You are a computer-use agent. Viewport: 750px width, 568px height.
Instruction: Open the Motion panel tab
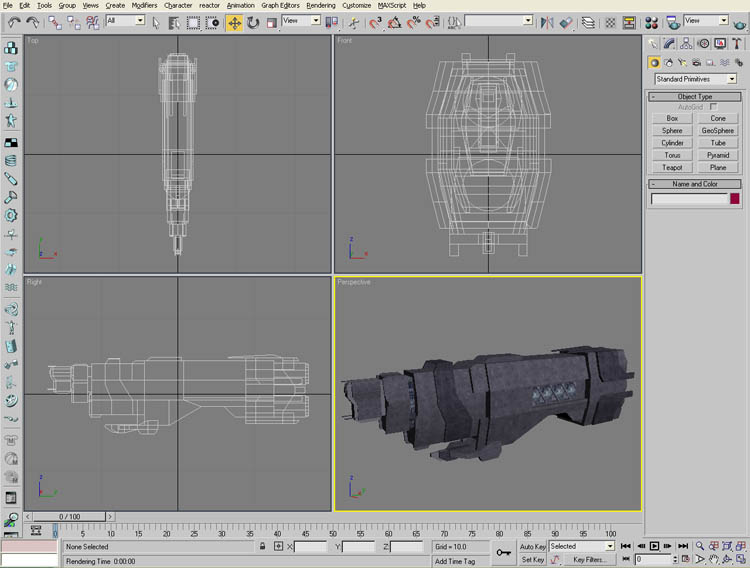click(x=703, y=43)
